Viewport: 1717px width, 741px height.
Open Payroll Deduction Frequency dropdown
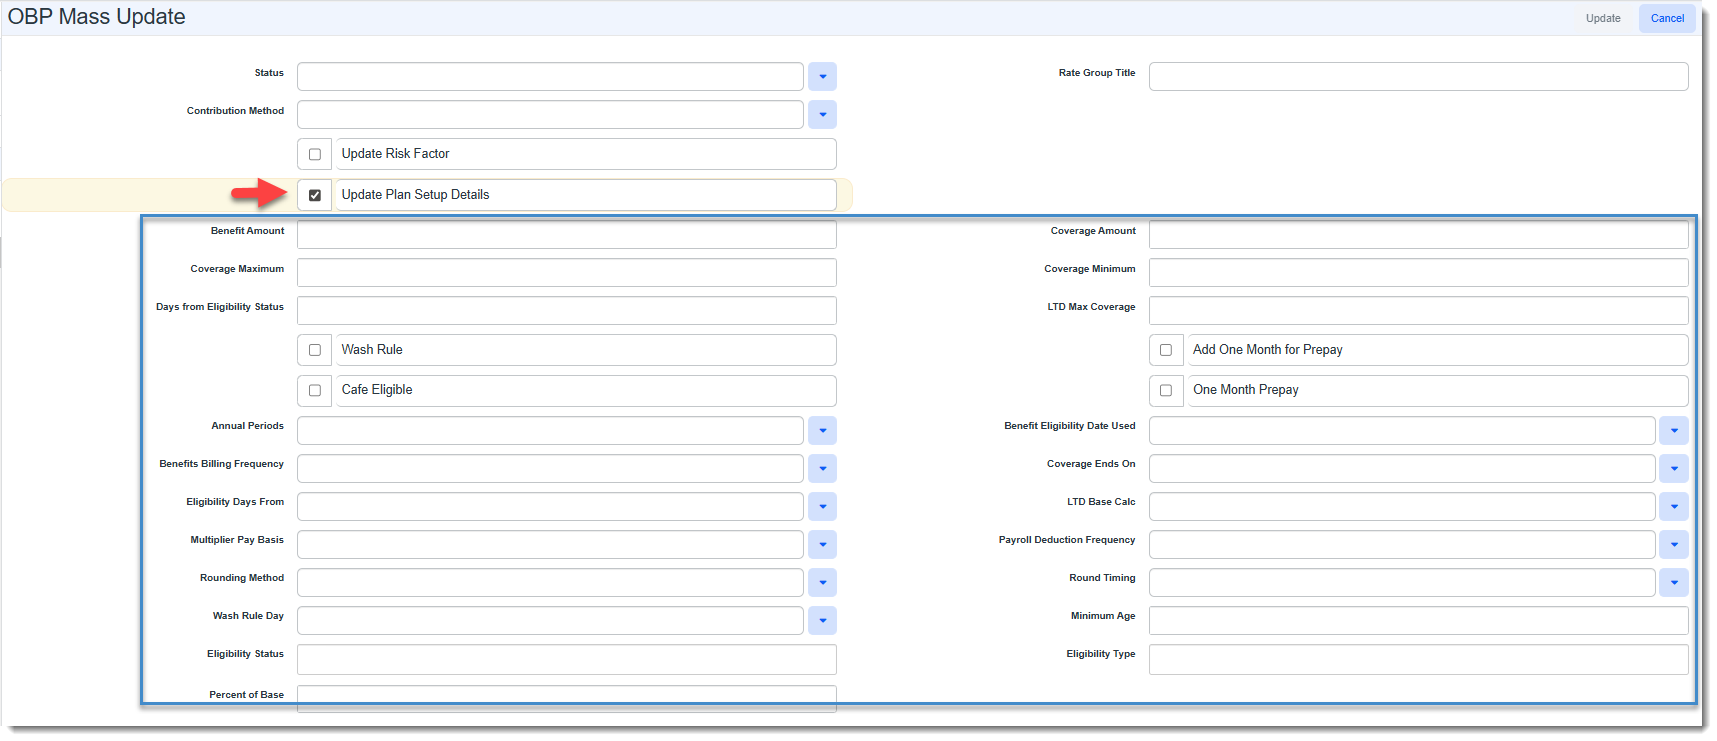[1673, 545]
